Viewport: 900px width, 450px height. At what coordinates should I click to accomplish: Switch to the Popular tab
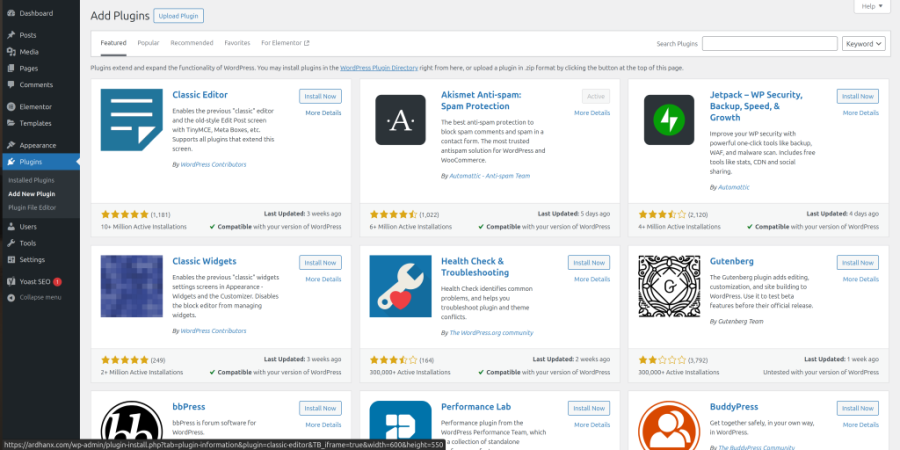coord(148,43)
